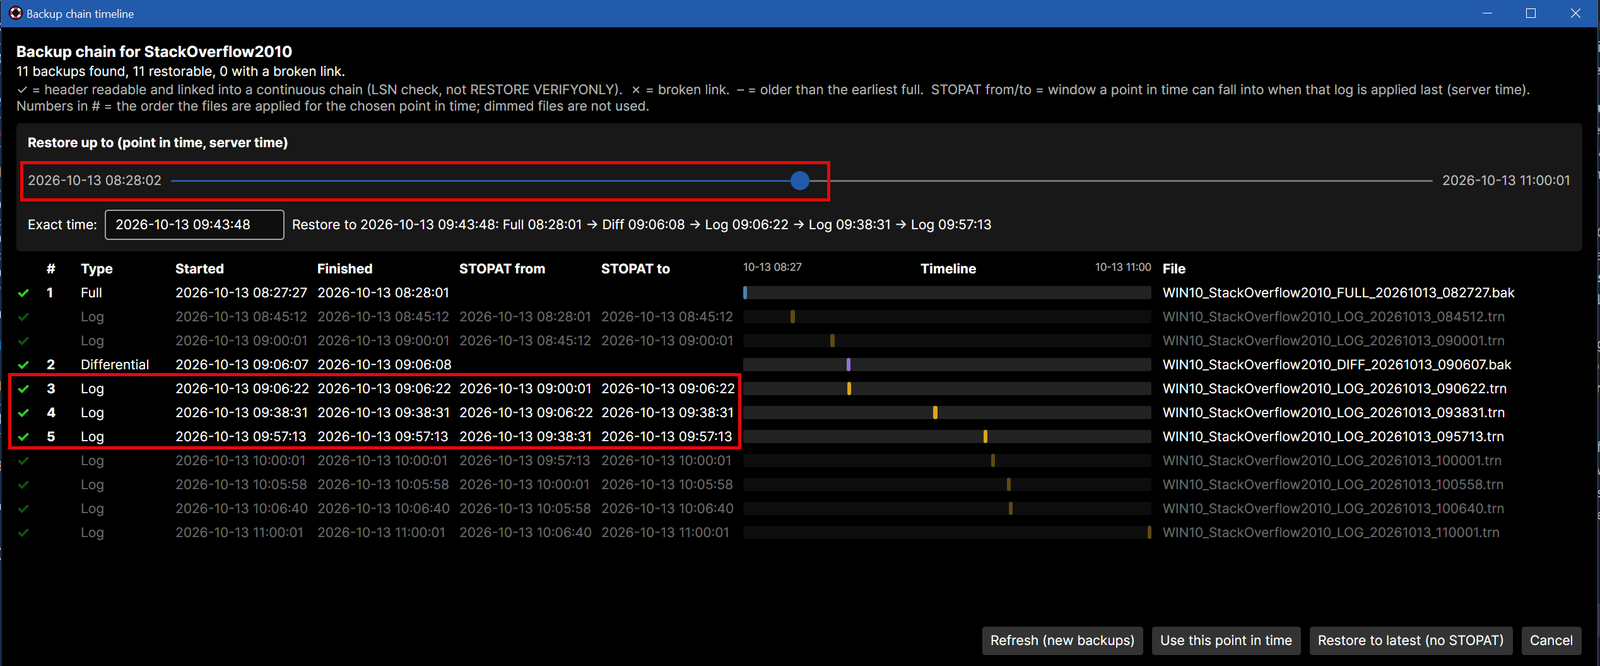
Task: Click the purple marker on Differential timeline
Action: pyautogui.click(x=848, y=365)
